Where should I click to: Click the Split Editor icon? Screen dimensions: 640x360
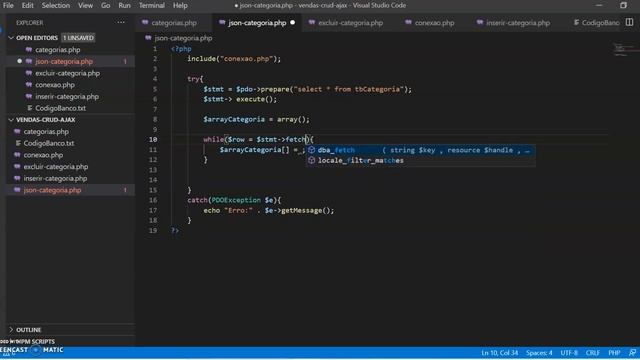click(629, 22)
